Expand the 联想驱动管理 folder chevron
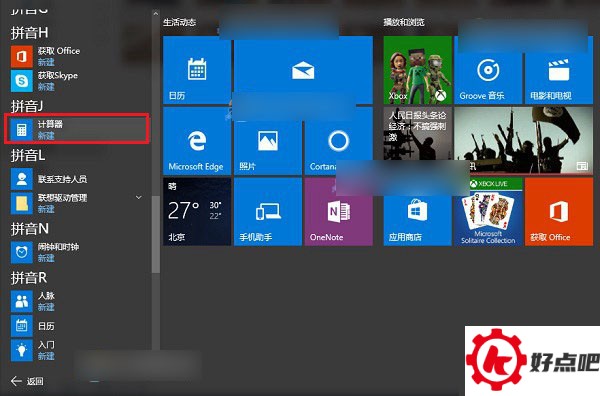The width and height of the screenshot is (600, 396). [139, 197]
